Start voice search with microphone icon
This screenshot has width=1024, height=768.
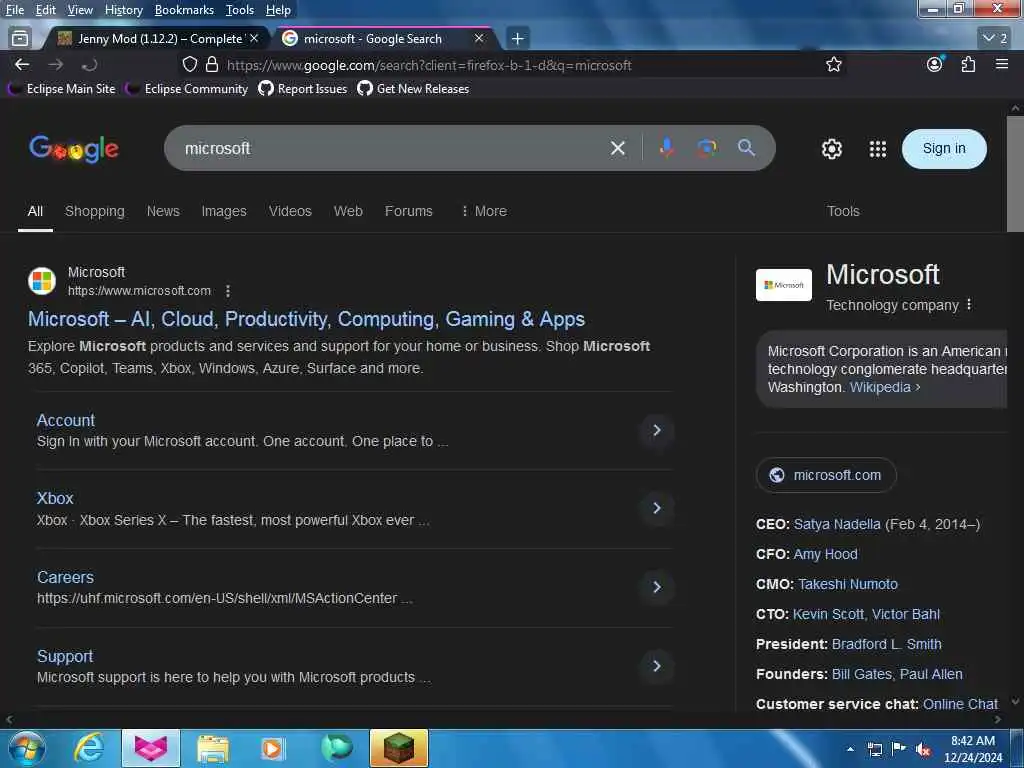[x=666, y=148]
